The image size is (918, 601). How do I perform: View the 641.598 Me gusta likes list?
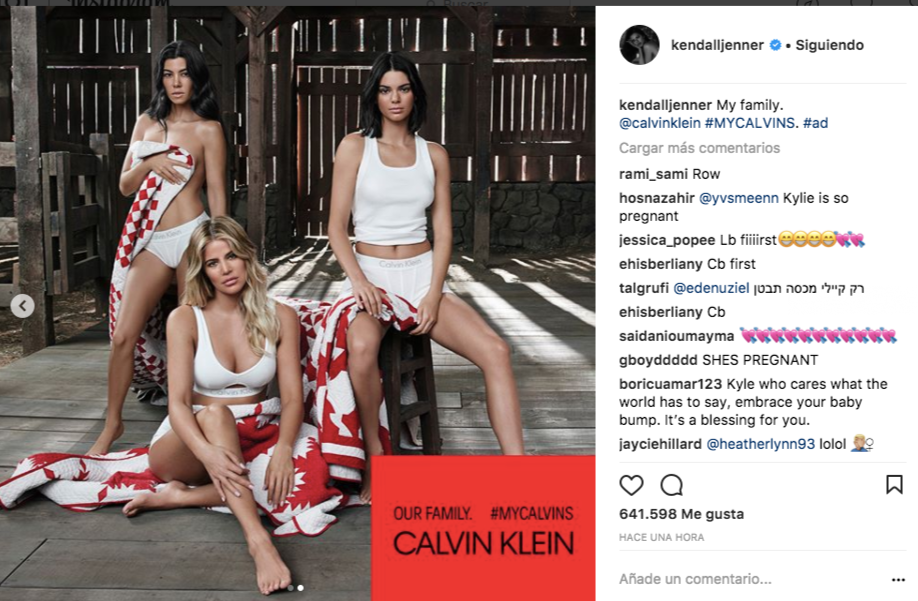tap(681, 514)
